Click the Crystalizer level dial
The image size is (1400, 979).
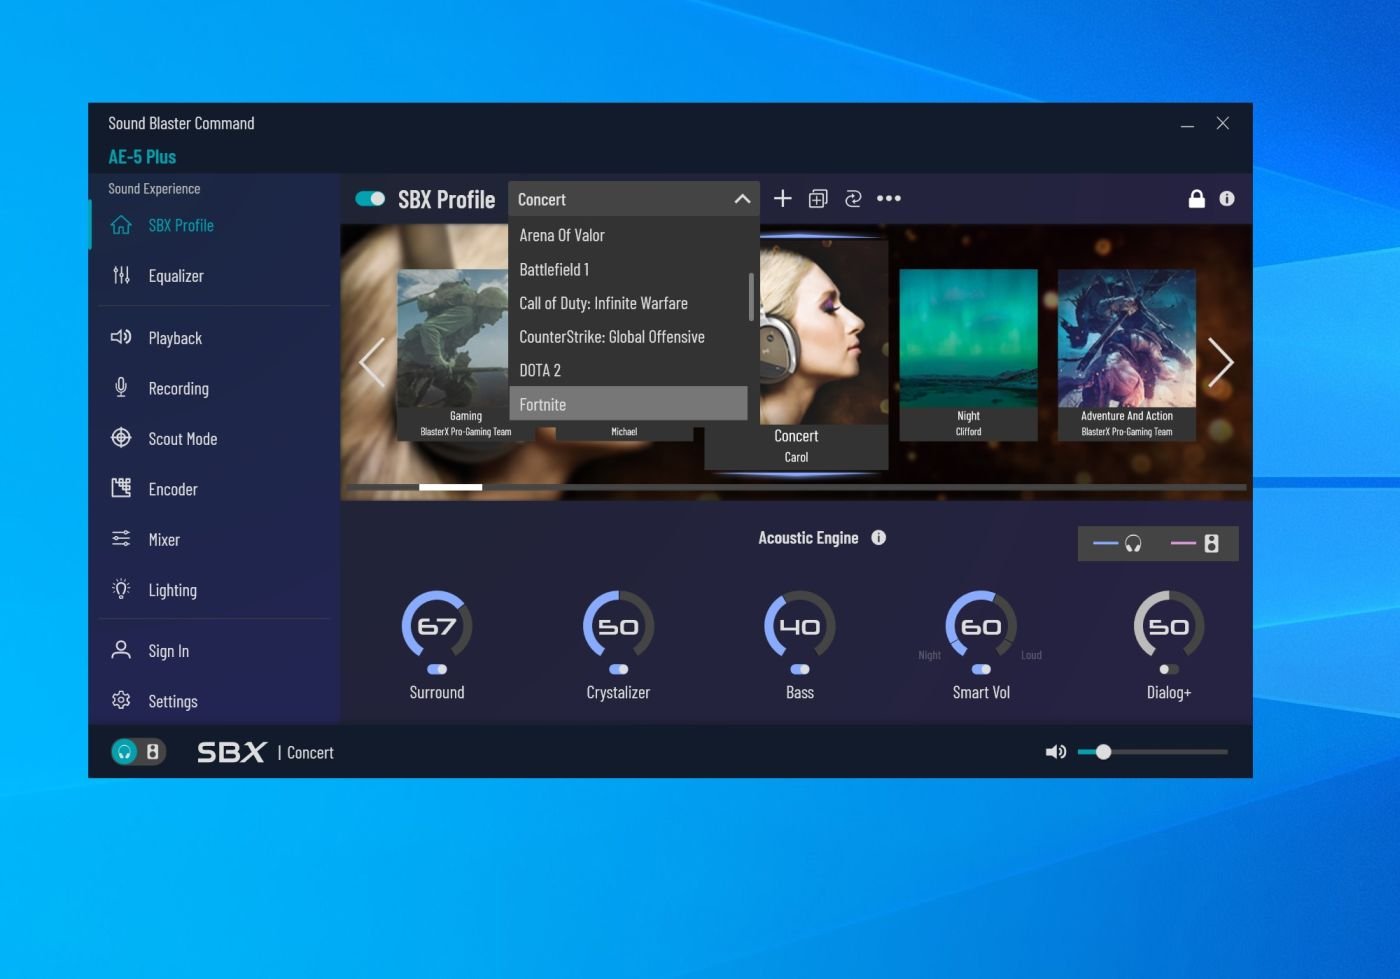tap(618, 626)
